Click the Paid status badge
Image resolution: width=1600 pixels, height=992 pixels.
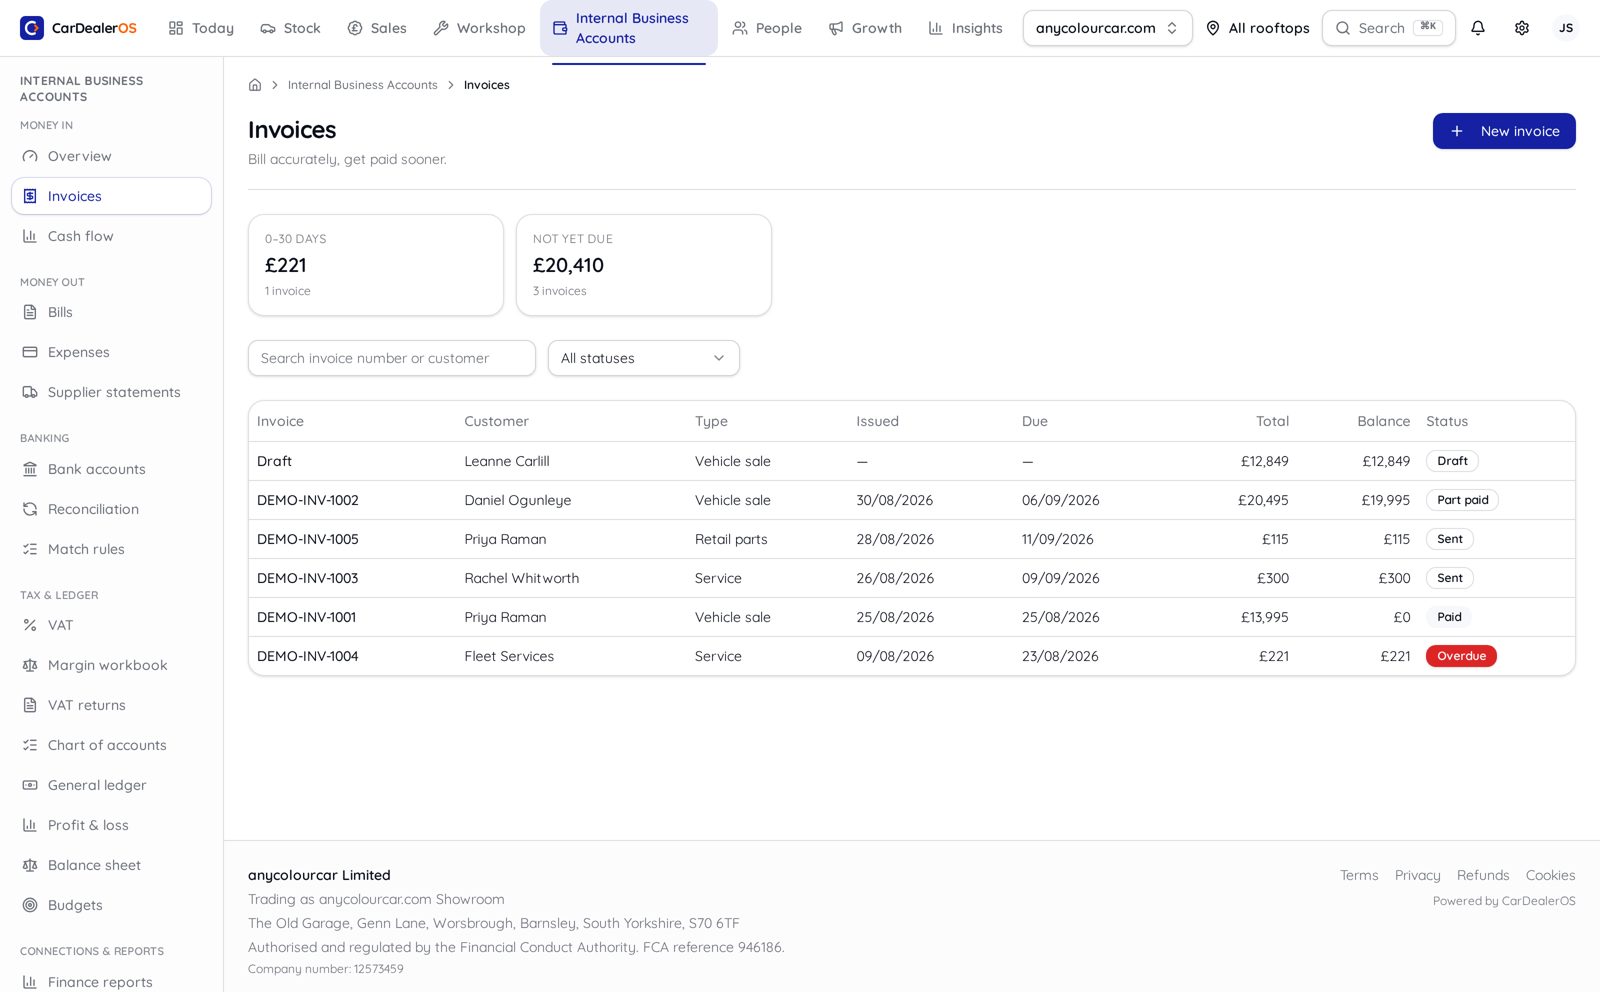pyautogui.click(x=1449, y=617)
